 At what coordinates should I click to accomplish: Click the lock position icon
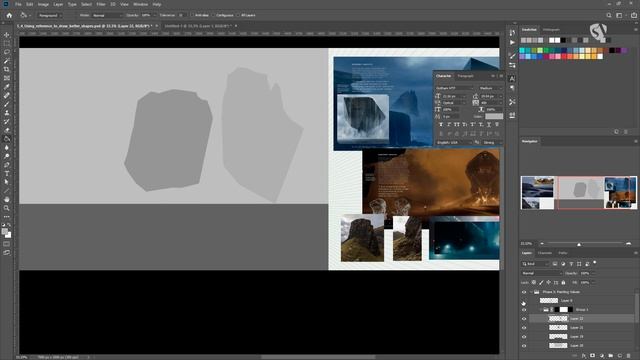point(549,282)
